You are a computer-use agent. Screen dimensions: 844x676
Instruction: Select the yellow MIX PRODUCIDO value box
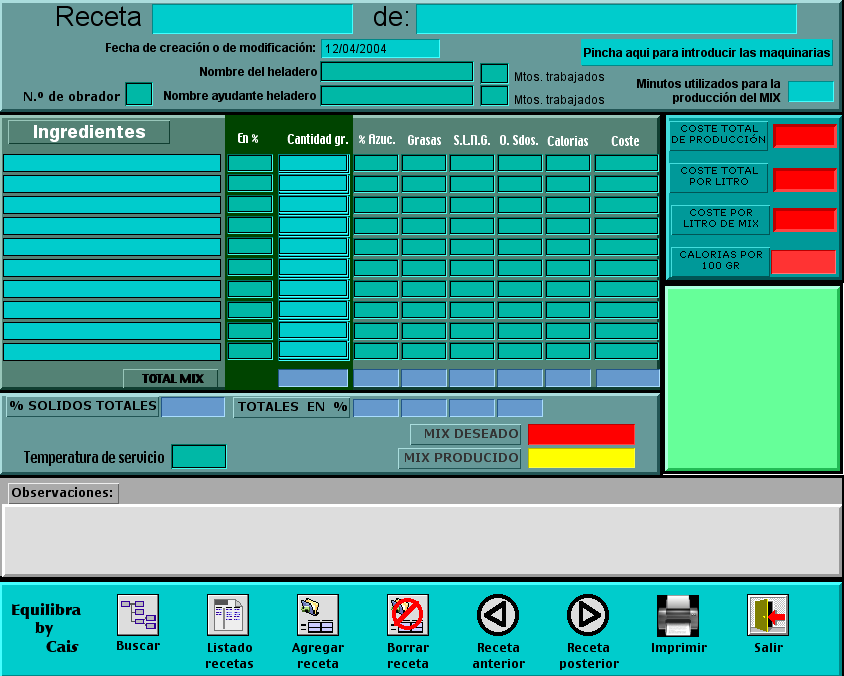(x=581, y=458)
